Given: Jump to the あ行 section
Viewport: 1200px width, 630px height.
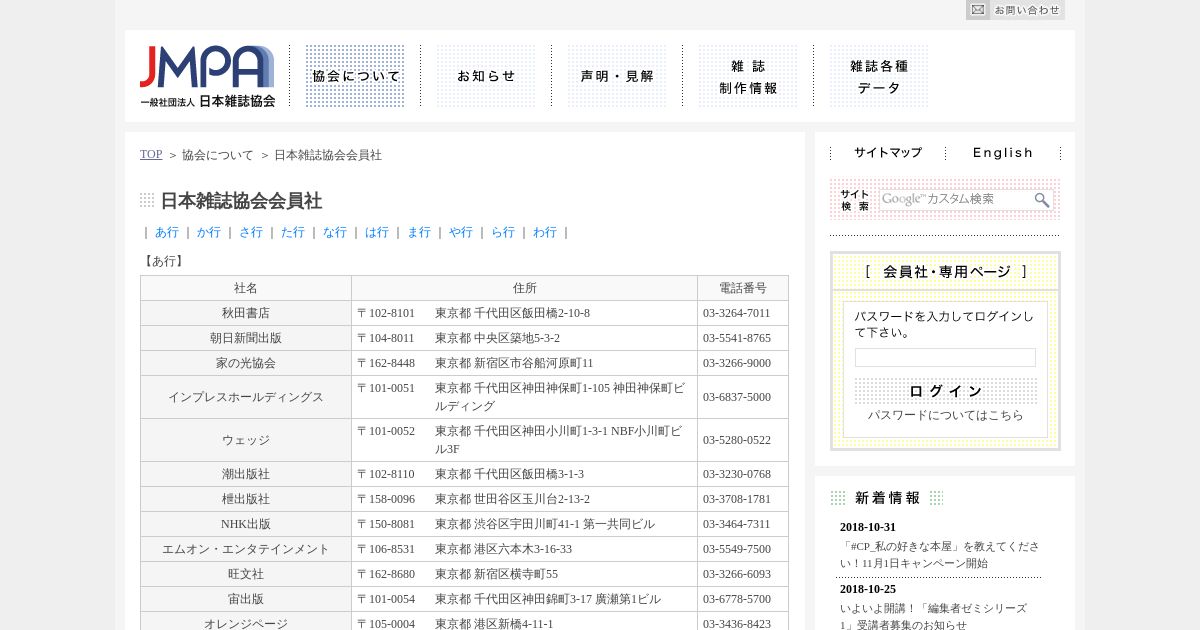Looking at the screenshot, I should (167, 232).
